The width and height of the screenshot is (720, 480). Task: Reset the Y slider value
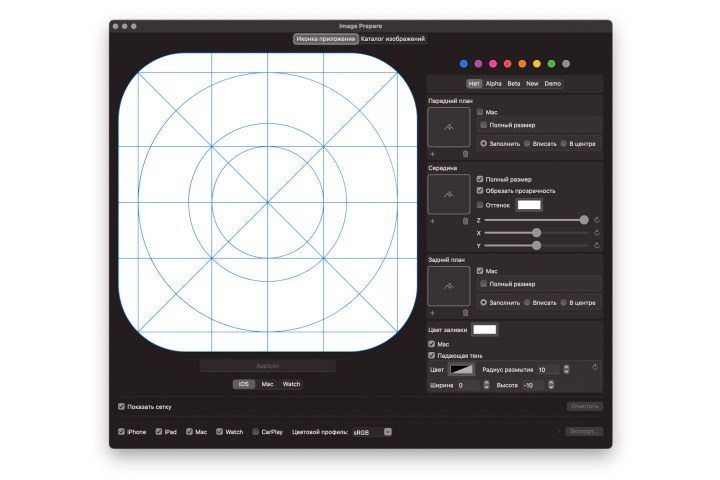click(596, 245)
